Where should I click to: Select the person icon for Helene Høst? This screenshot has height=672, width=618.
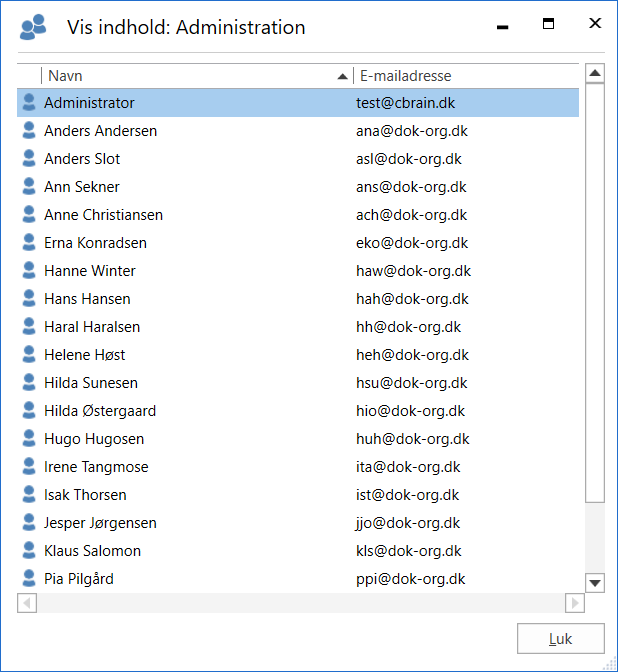[29, 355]
